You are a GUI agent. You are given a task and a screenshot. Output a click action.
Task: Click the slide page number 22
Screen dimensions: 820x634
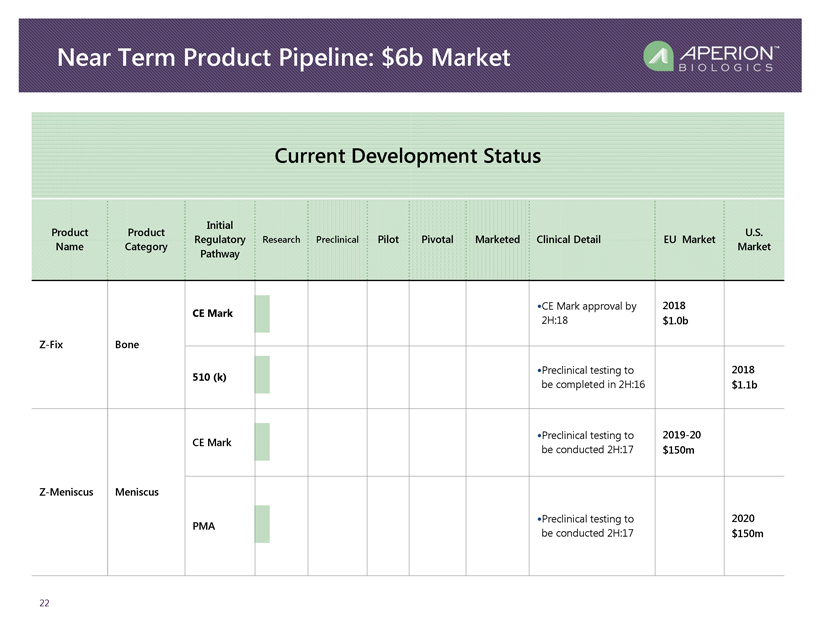[x=44, y=603]
